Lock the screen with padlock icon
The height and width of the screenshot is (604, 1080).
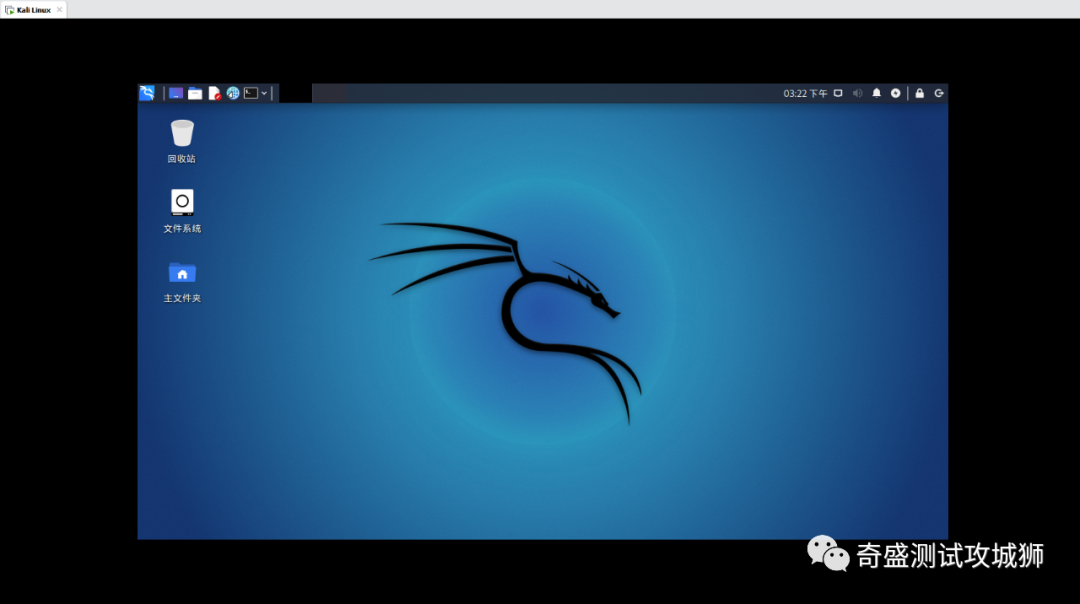tap(920, 93)
